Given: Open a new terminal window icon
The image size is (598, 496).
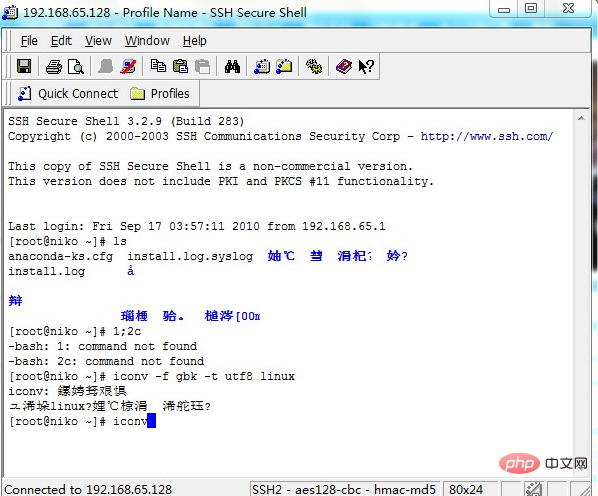Looking at the screenshot, I should point(262,67).
